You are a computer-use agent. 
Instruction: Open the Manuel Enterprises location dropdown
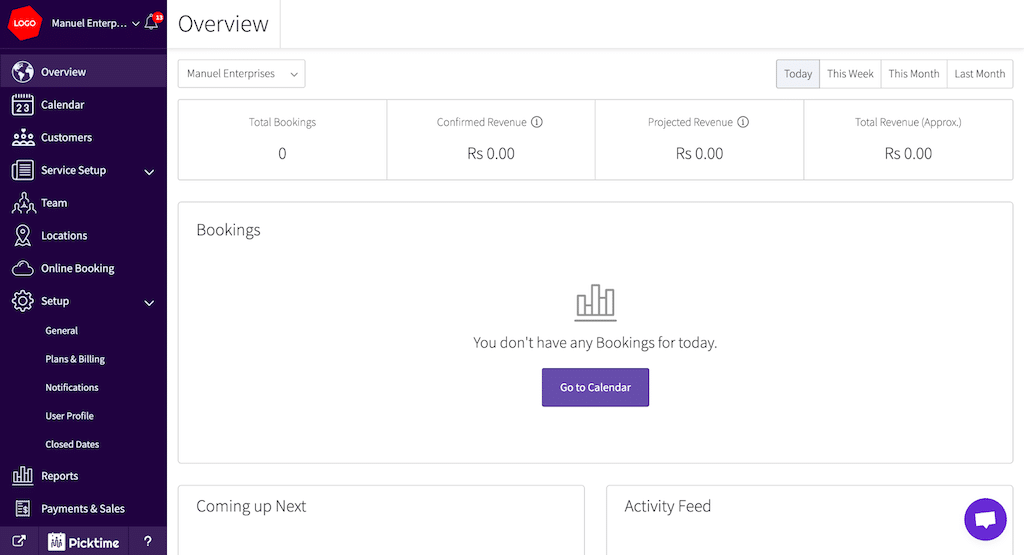(x=241, y=74)
